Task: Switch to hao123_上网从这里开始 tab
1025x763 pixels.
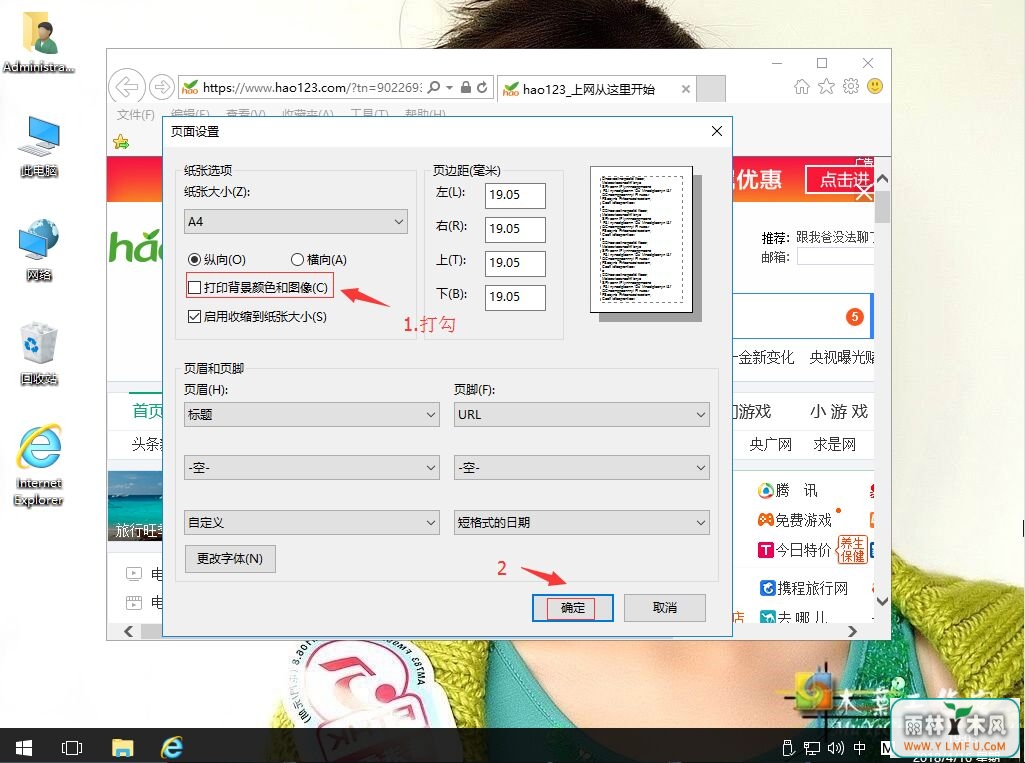Action: click(x=588, y=89)
